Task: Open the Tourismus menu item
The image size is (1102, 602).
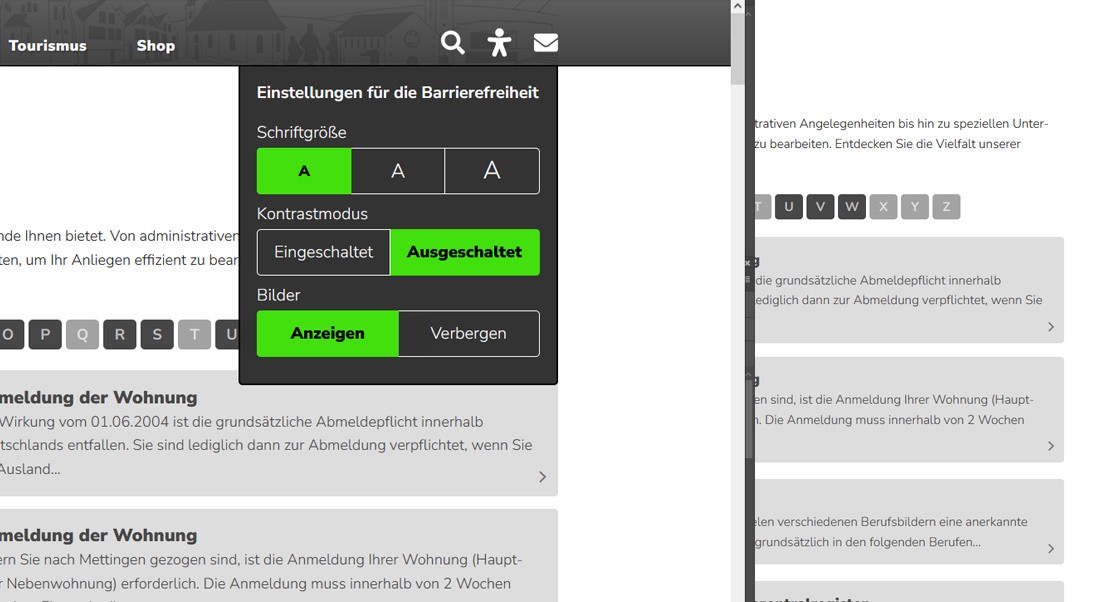Action: tap(48, 46)
